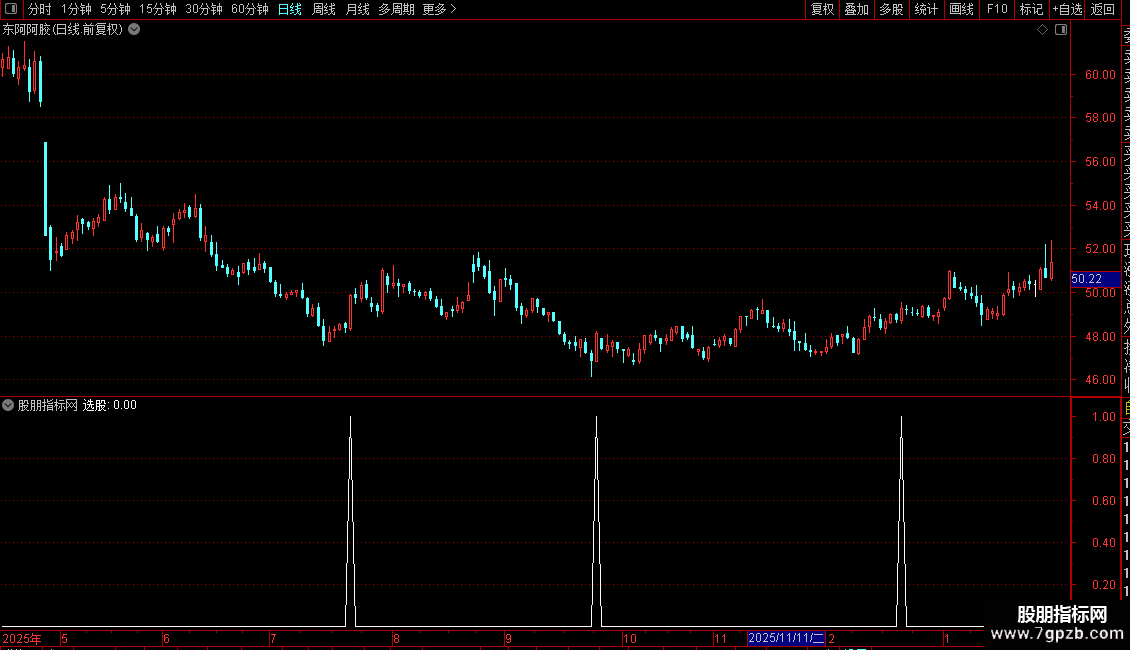The image size is (1130, 650).
Task: Click the diamond icon in chart header
Action: (1042, 30)
